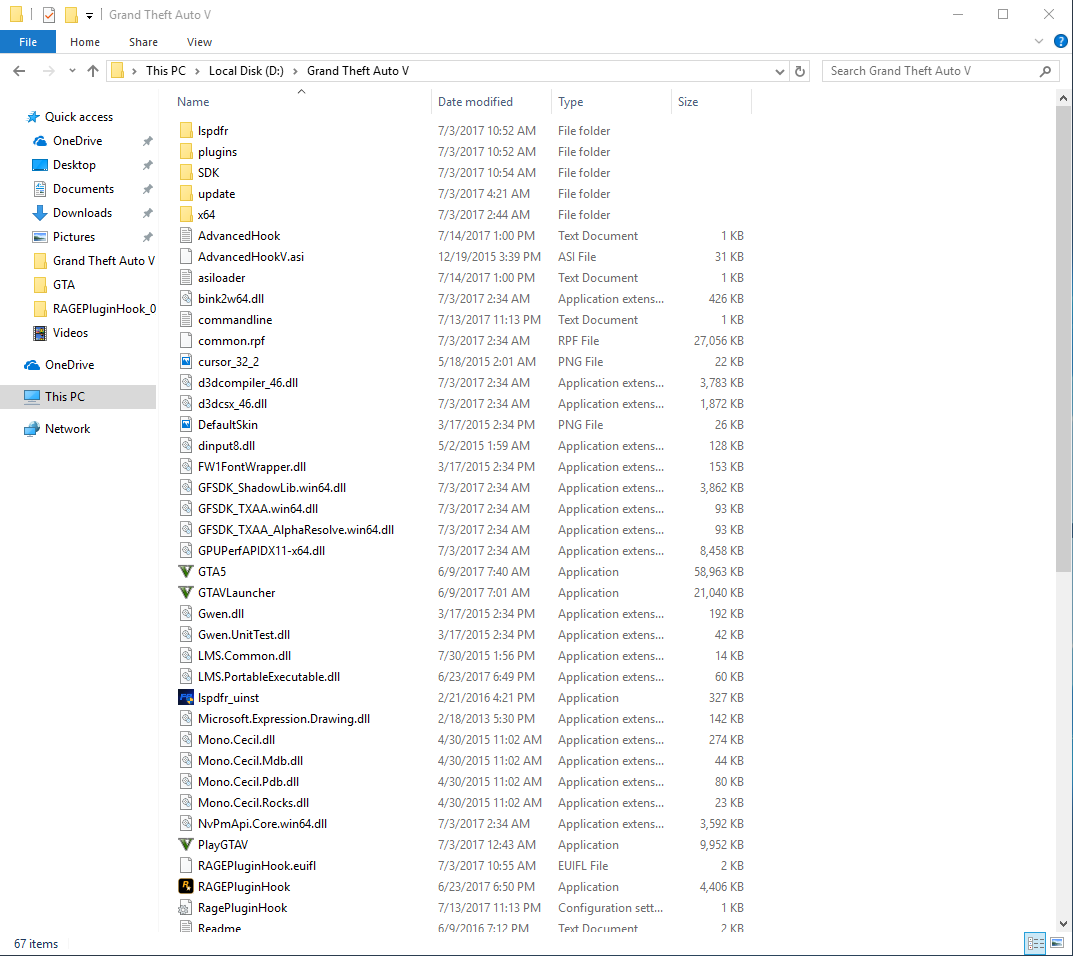Image resolution: width=1073 pixels, height=956 pixels.
Task: Select the PlayGTAV application icon
Action: (x=185, y=844)
